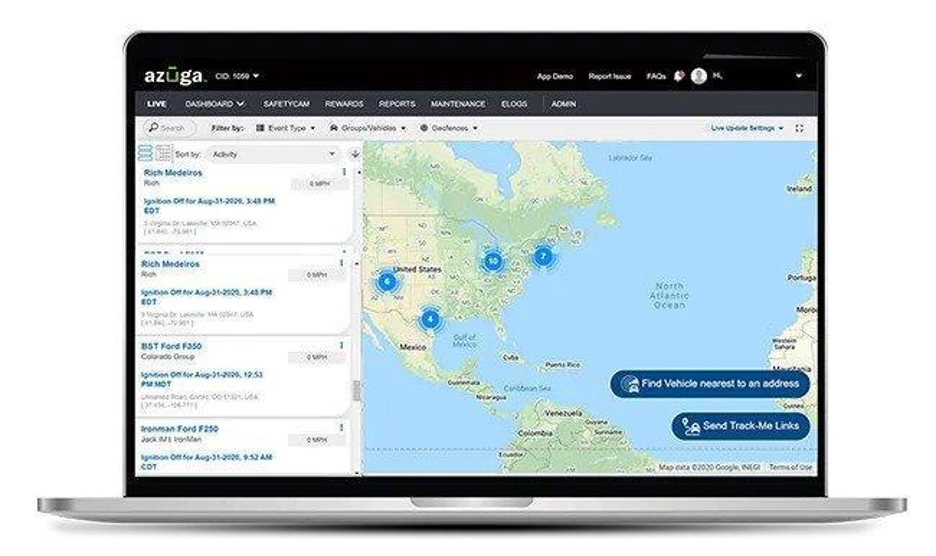The image size is (936, 556).
Task: Click the Report Issue link
Action: click(x=609, y=76)
